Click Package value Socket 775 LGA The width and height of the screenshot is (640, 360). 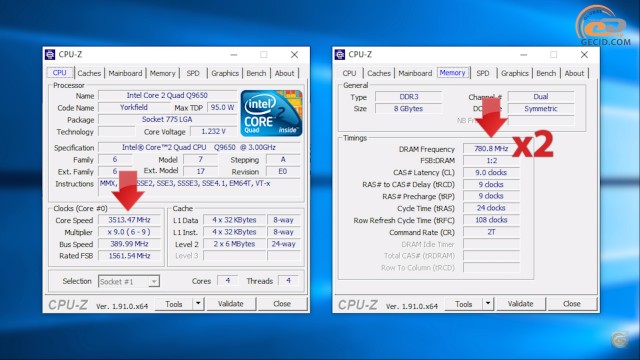[167, 119]
